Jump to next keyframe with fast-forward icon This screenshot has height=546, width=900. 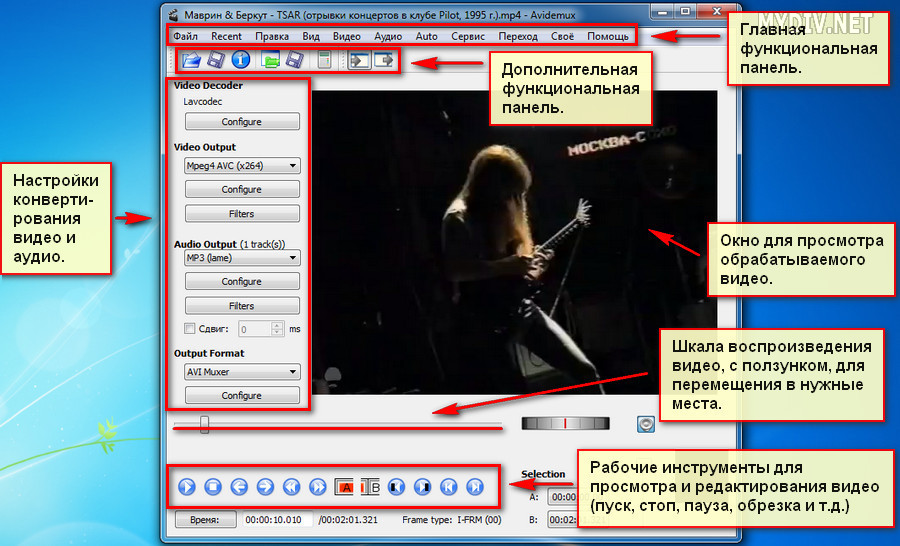317,487
